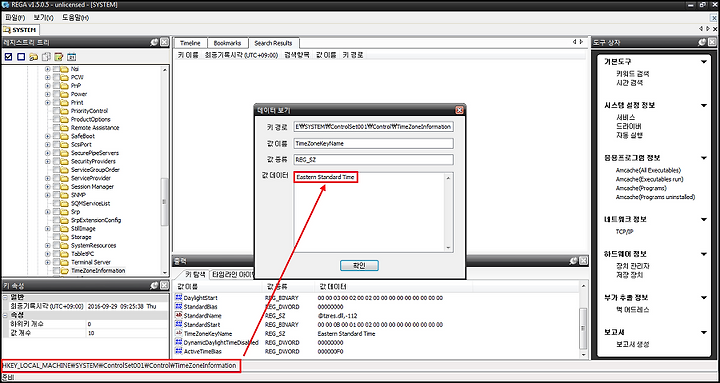Click the check-all icon in registry tree toolbar

pos(8,57)
